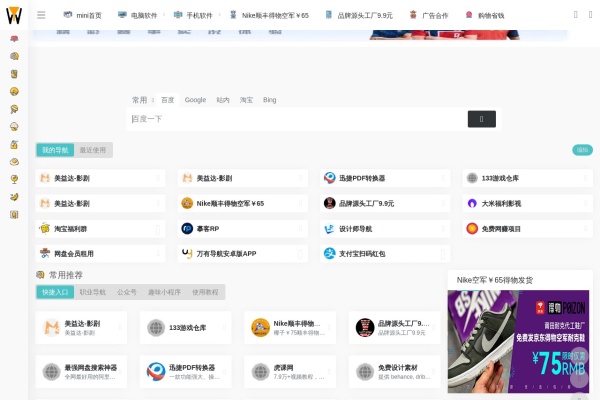
Task: Open 133游戏仓库 card under 常用推荐
Action: click(186, 328)
